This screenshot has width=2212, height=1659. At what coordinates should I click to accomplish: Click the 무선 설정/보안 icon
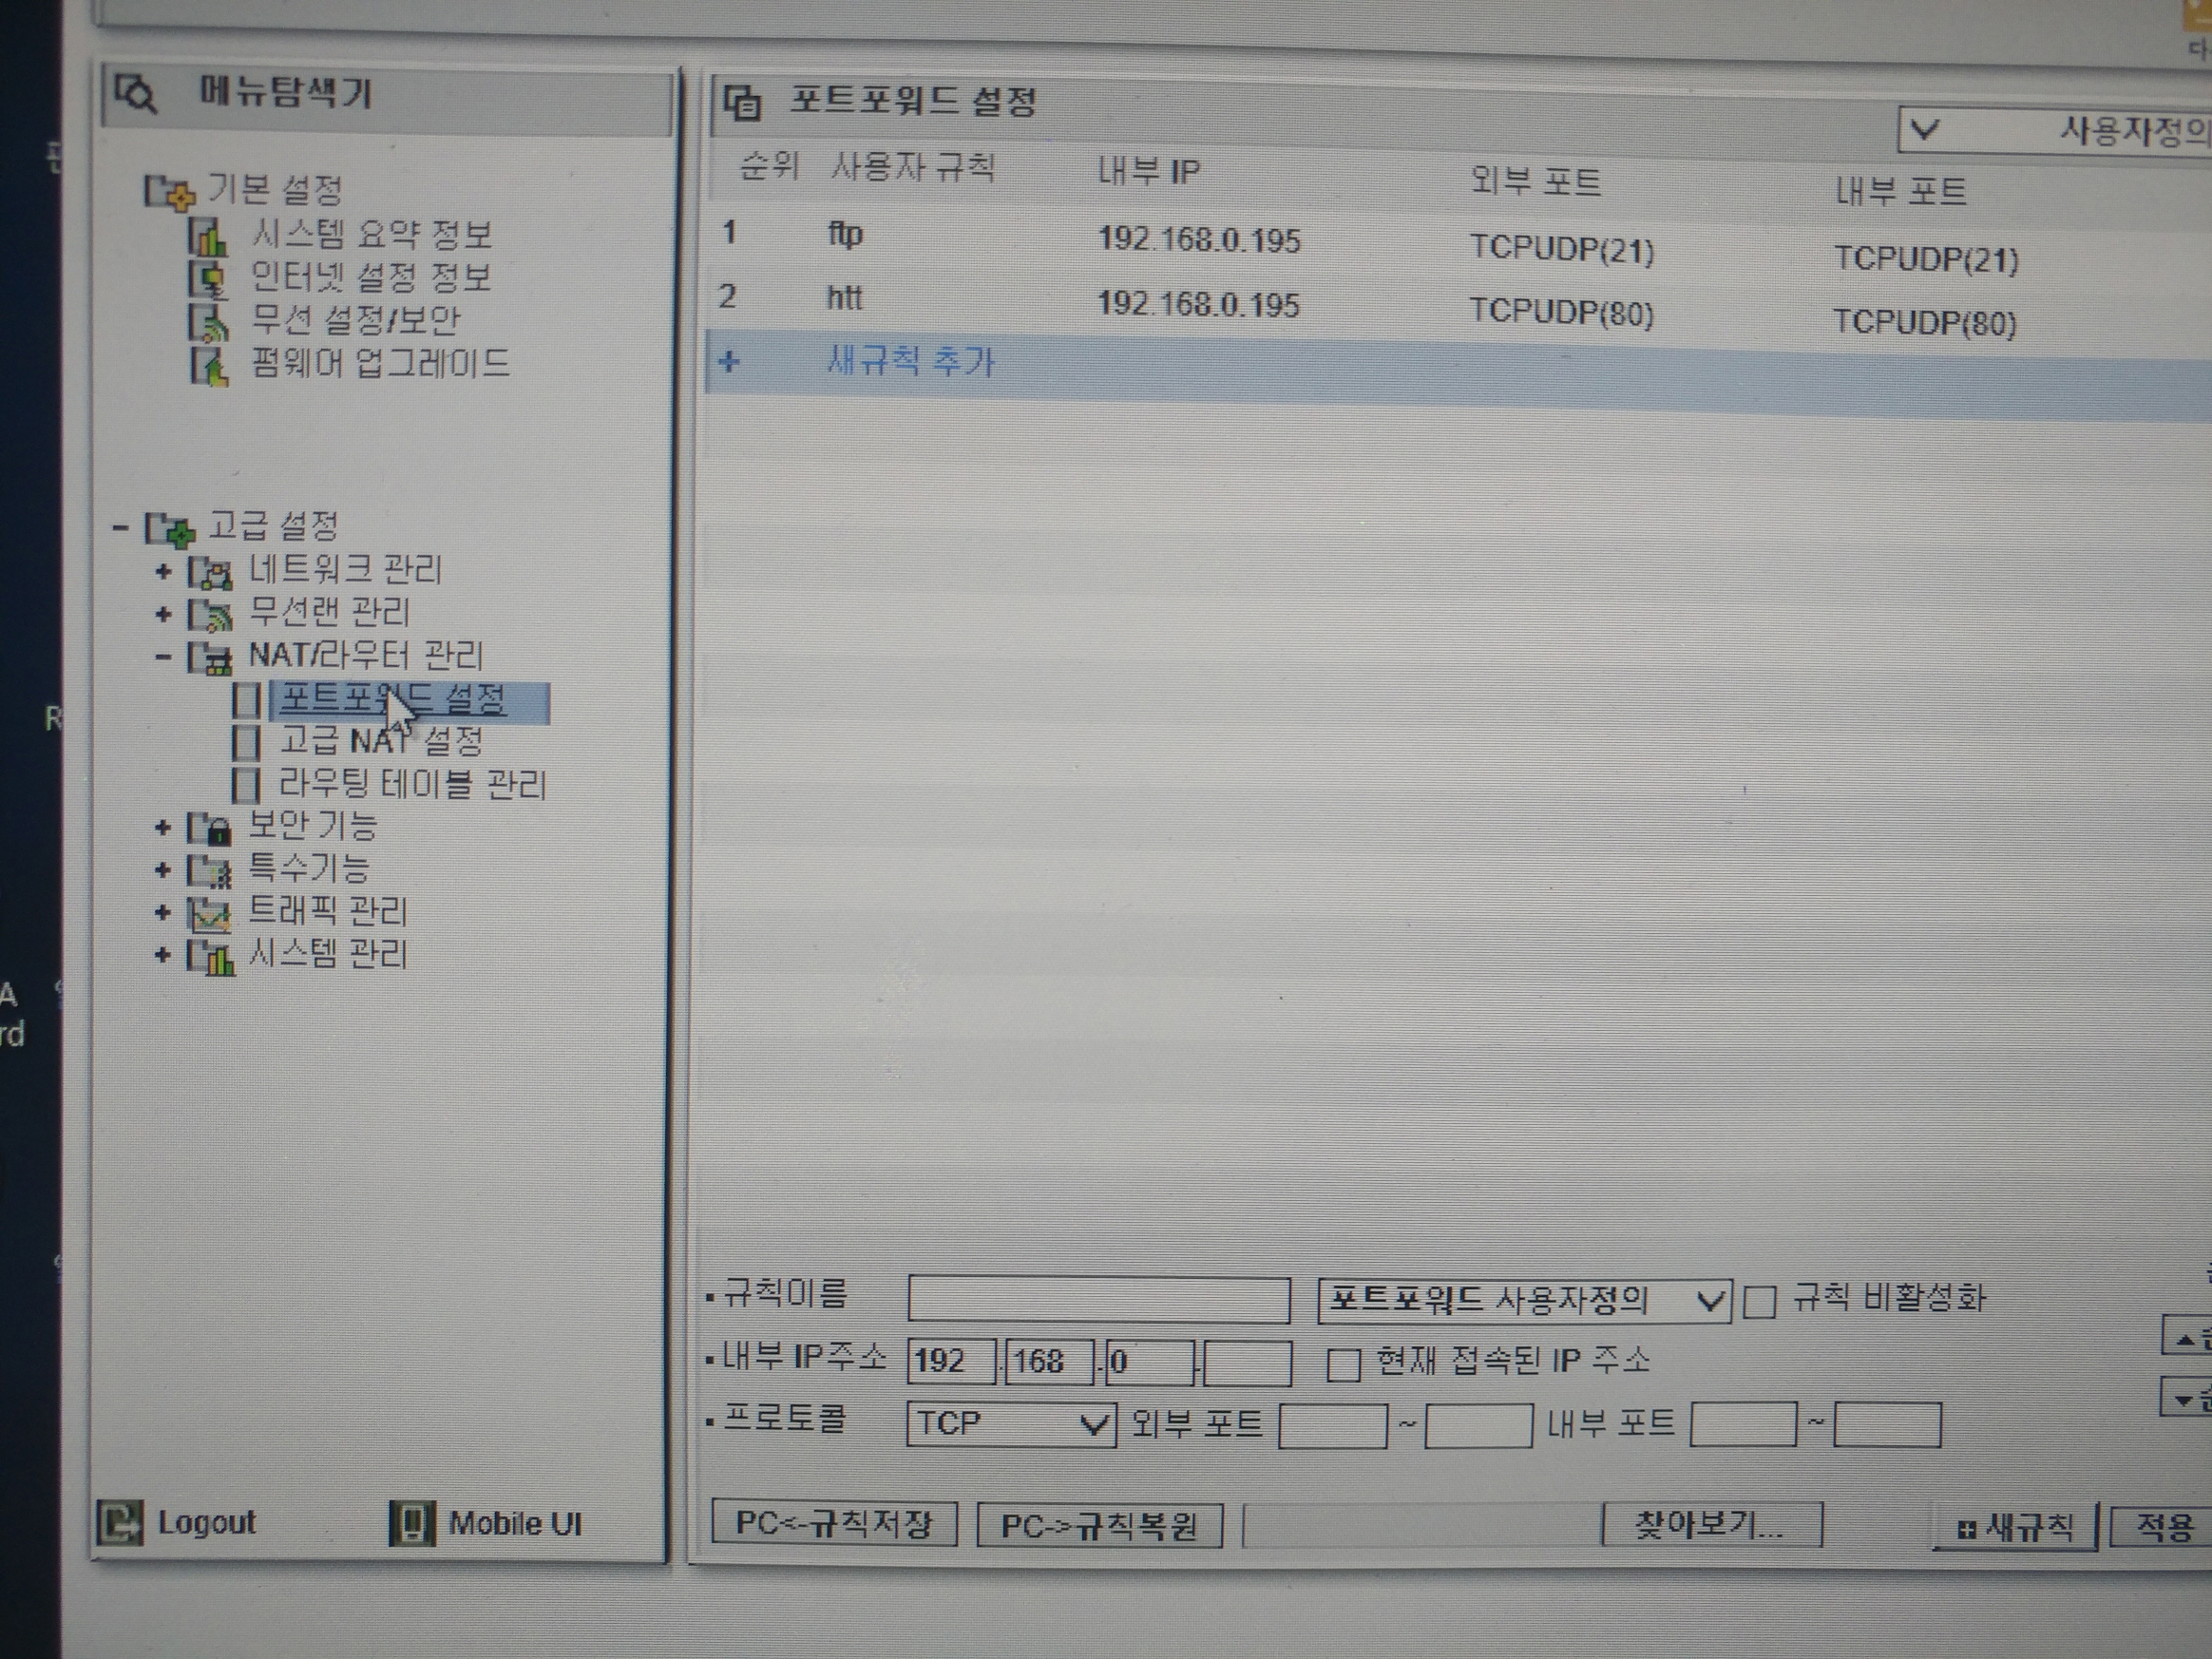coord(208,321)
